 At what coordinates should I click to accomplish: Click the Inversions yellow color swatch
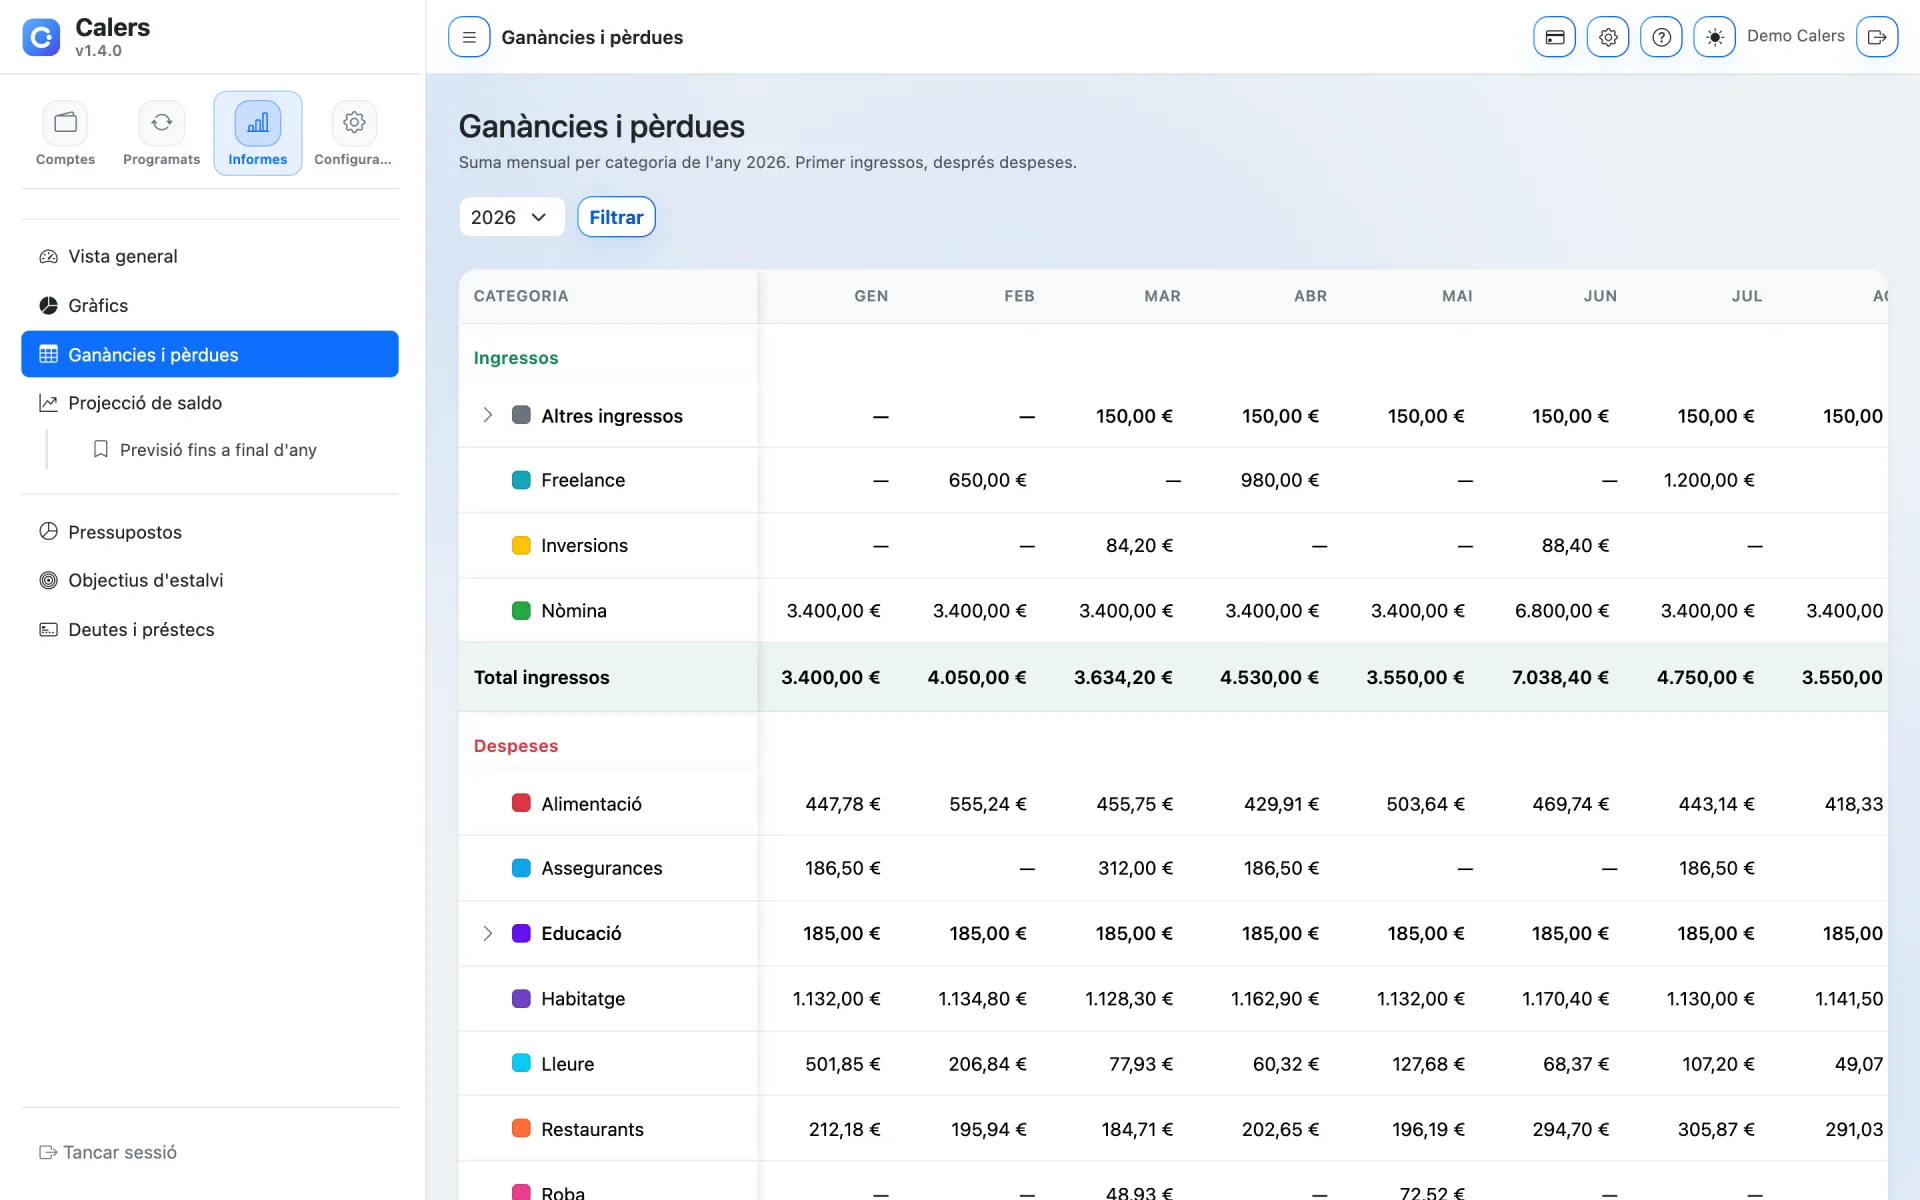(521, 545)
